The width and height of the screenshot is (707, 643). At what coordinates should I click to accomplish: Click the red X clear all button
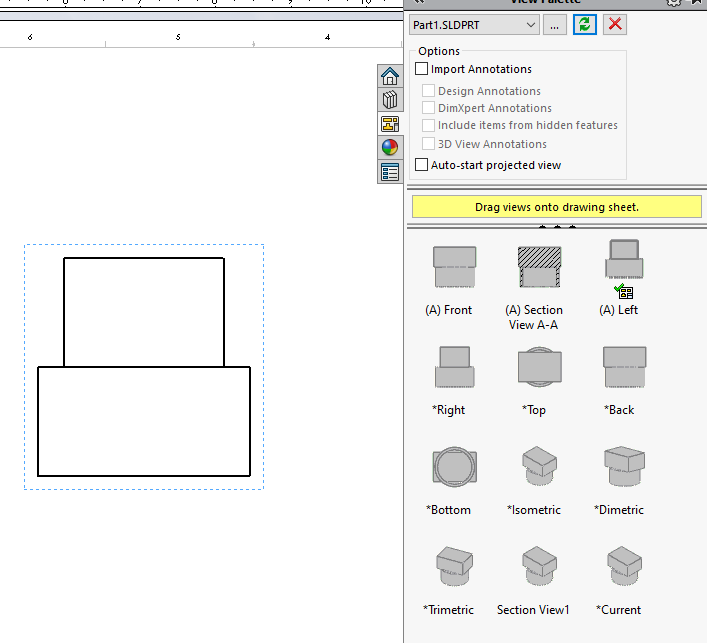click(x=615, y=24)
